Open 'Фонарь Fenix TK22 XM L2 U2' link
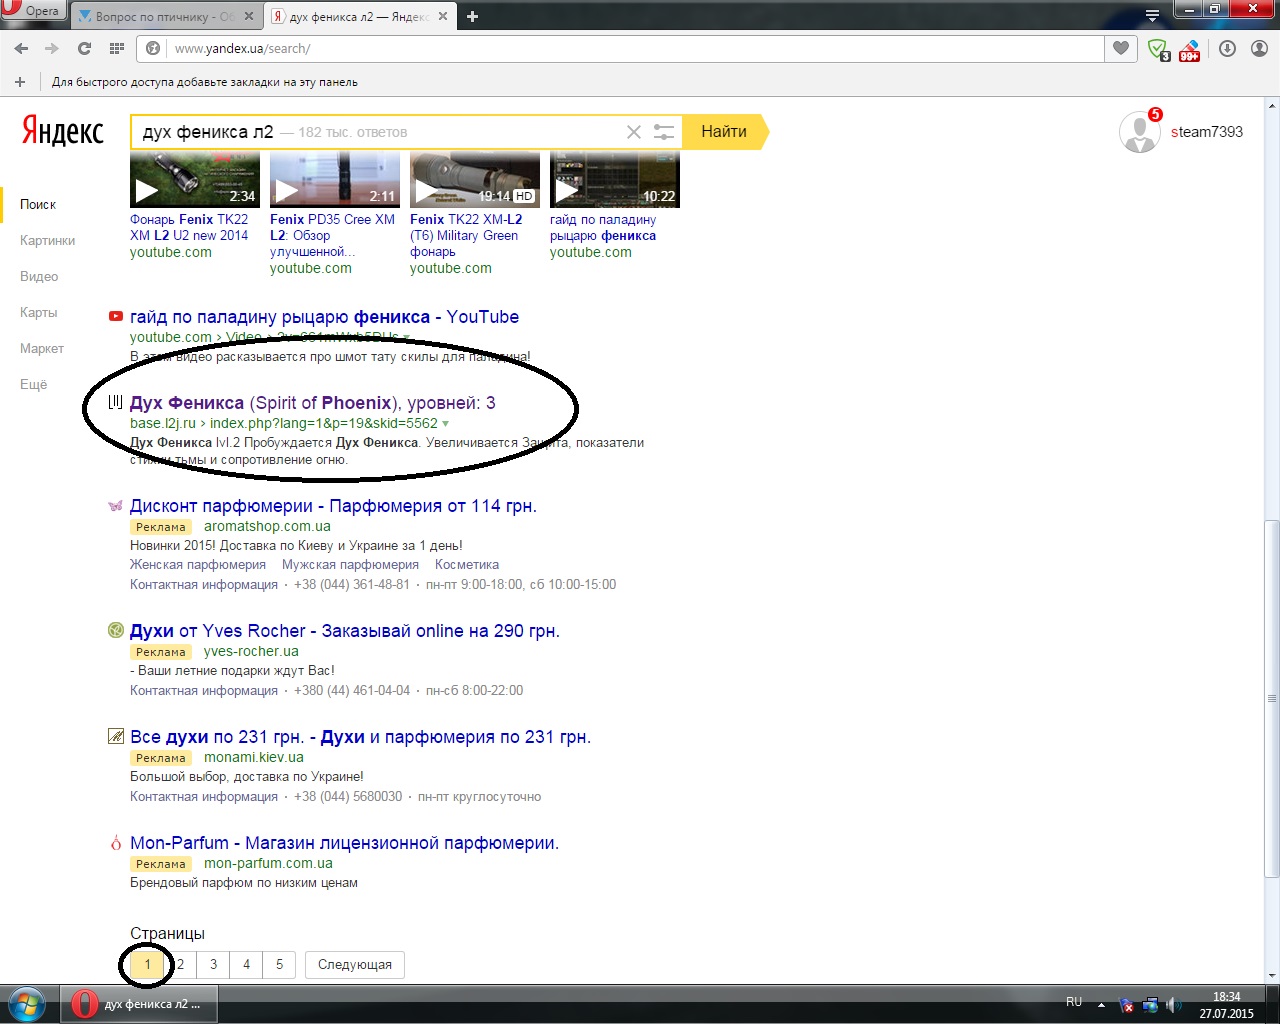The width and height of the screenshot is (1280, 1024). 189,228
